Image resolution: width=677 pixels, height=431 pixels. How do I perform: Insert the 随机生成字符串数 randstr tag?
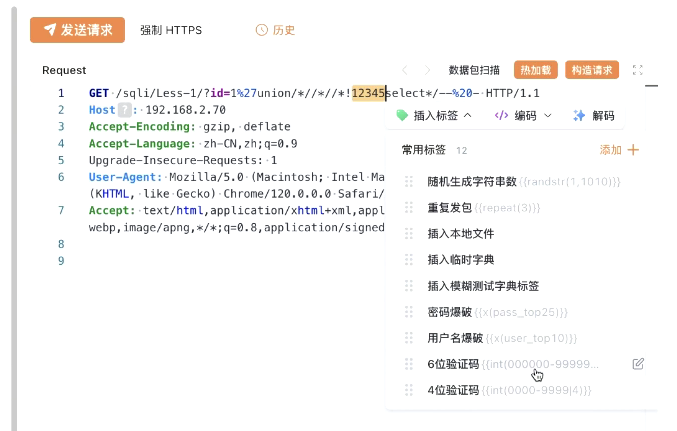523,182
